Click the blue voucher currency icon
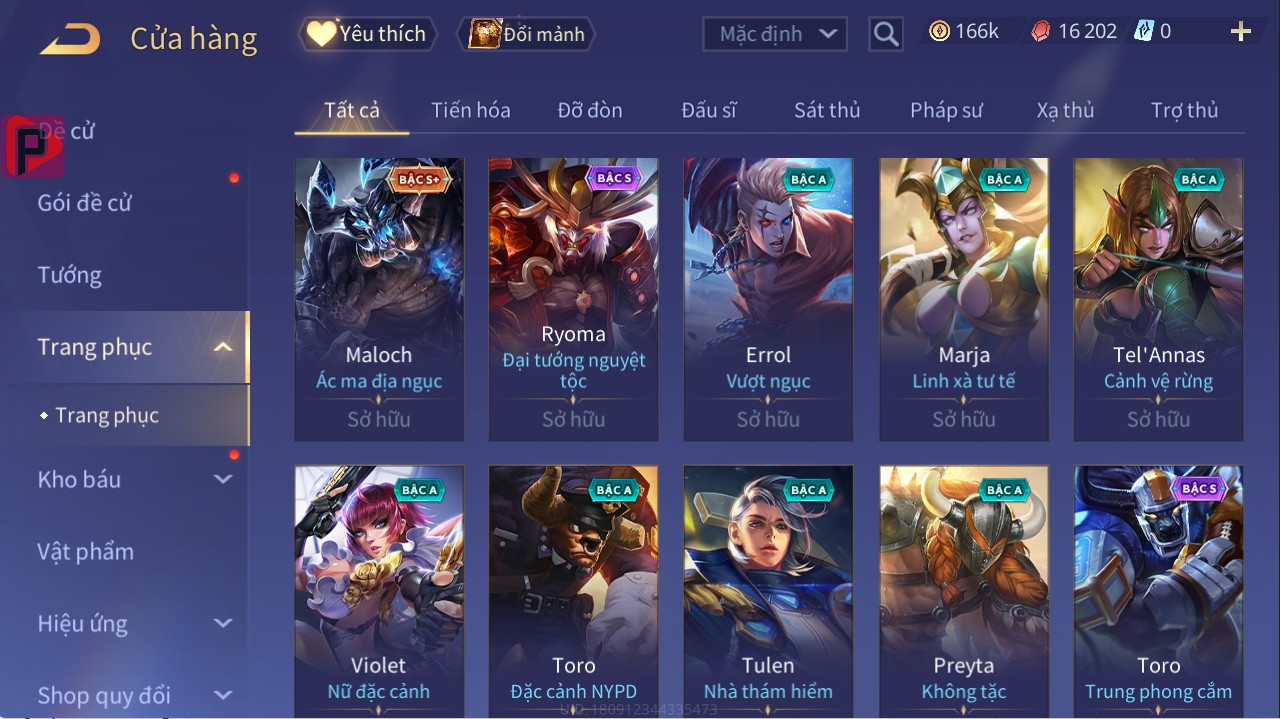1280x719 pixels. tap(1144, 31)
